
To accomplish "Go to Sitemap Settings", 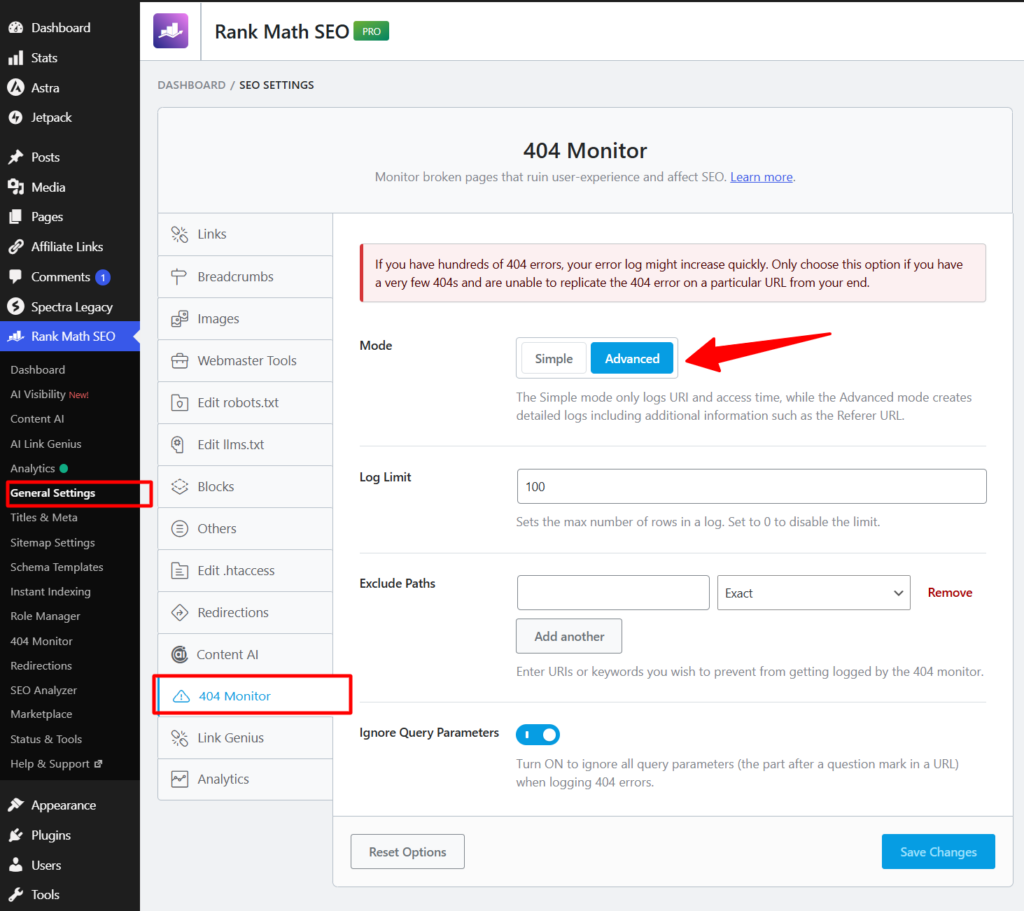I will (52, 543).
